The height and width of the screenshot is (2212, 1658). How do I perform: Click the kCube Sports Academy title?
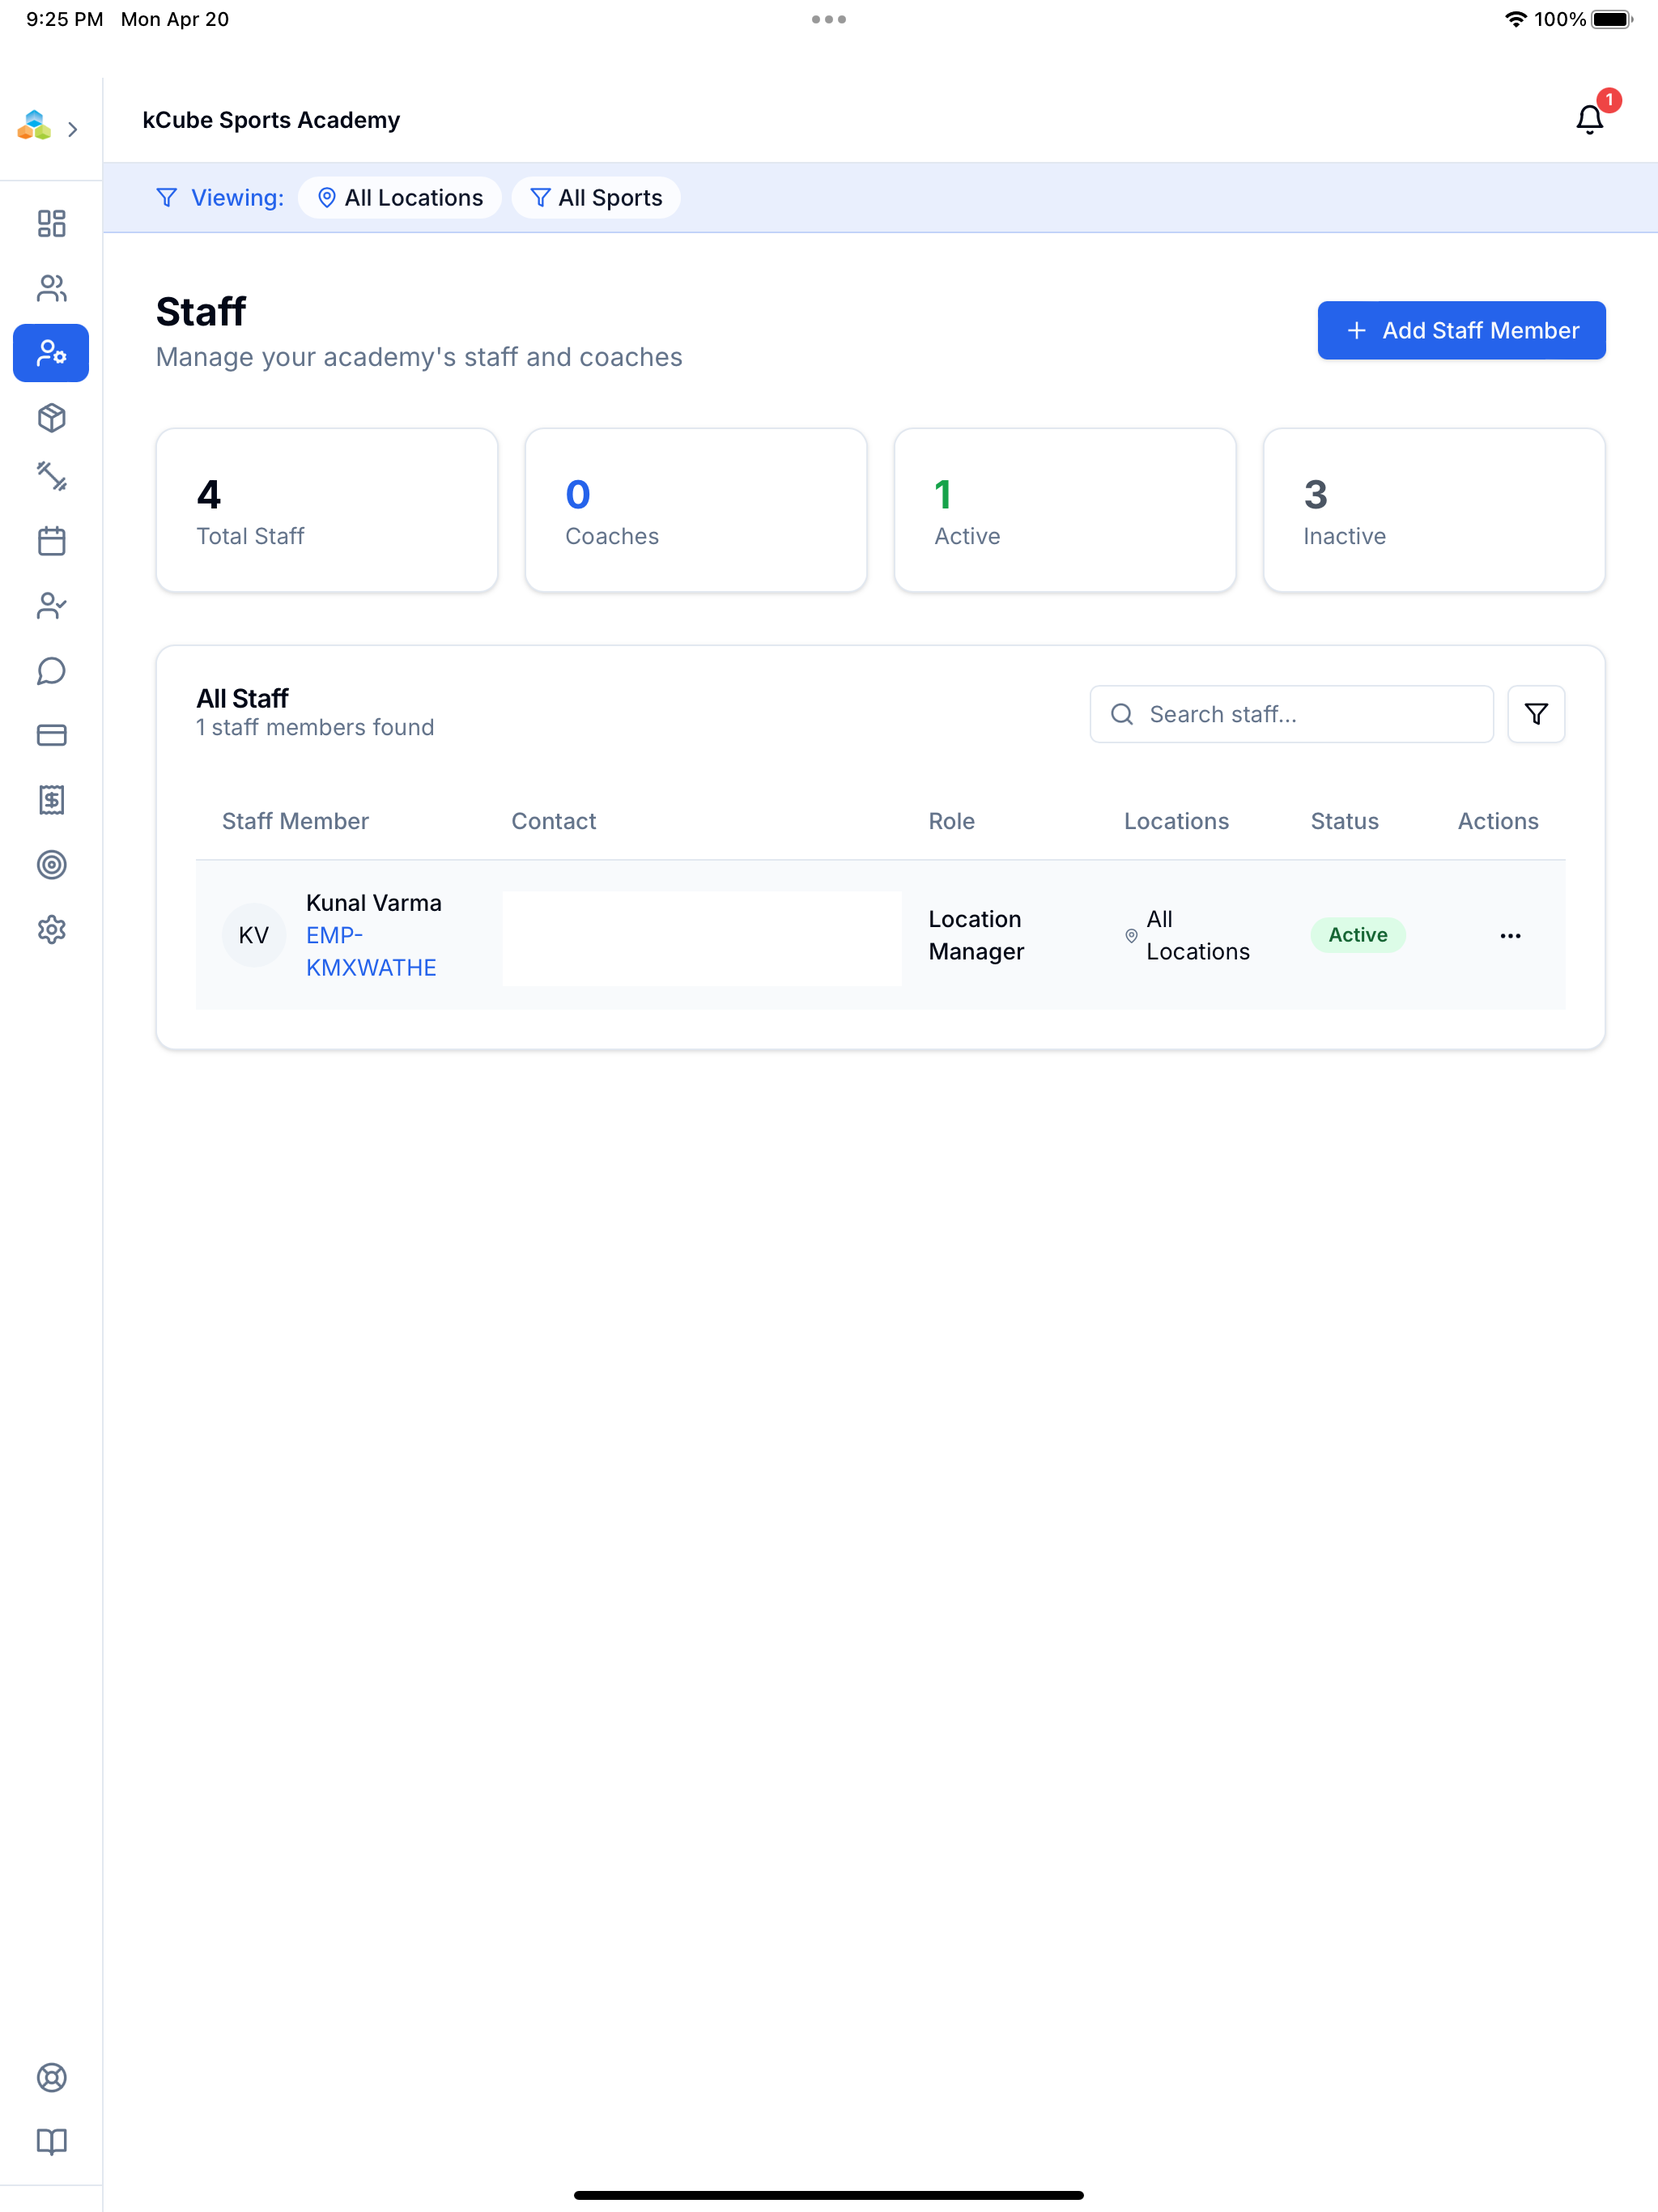click(271, 120)
